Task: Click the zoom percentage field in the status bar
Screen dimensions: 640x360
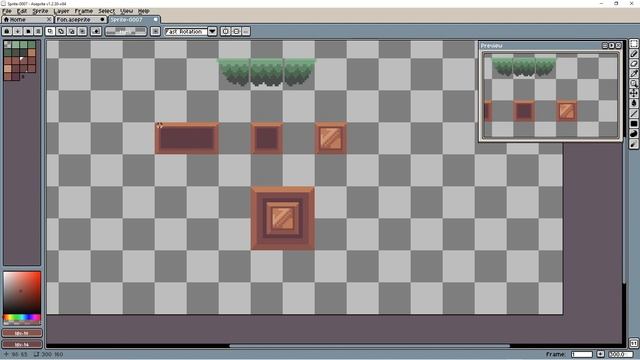Action: tap(621, 354)
